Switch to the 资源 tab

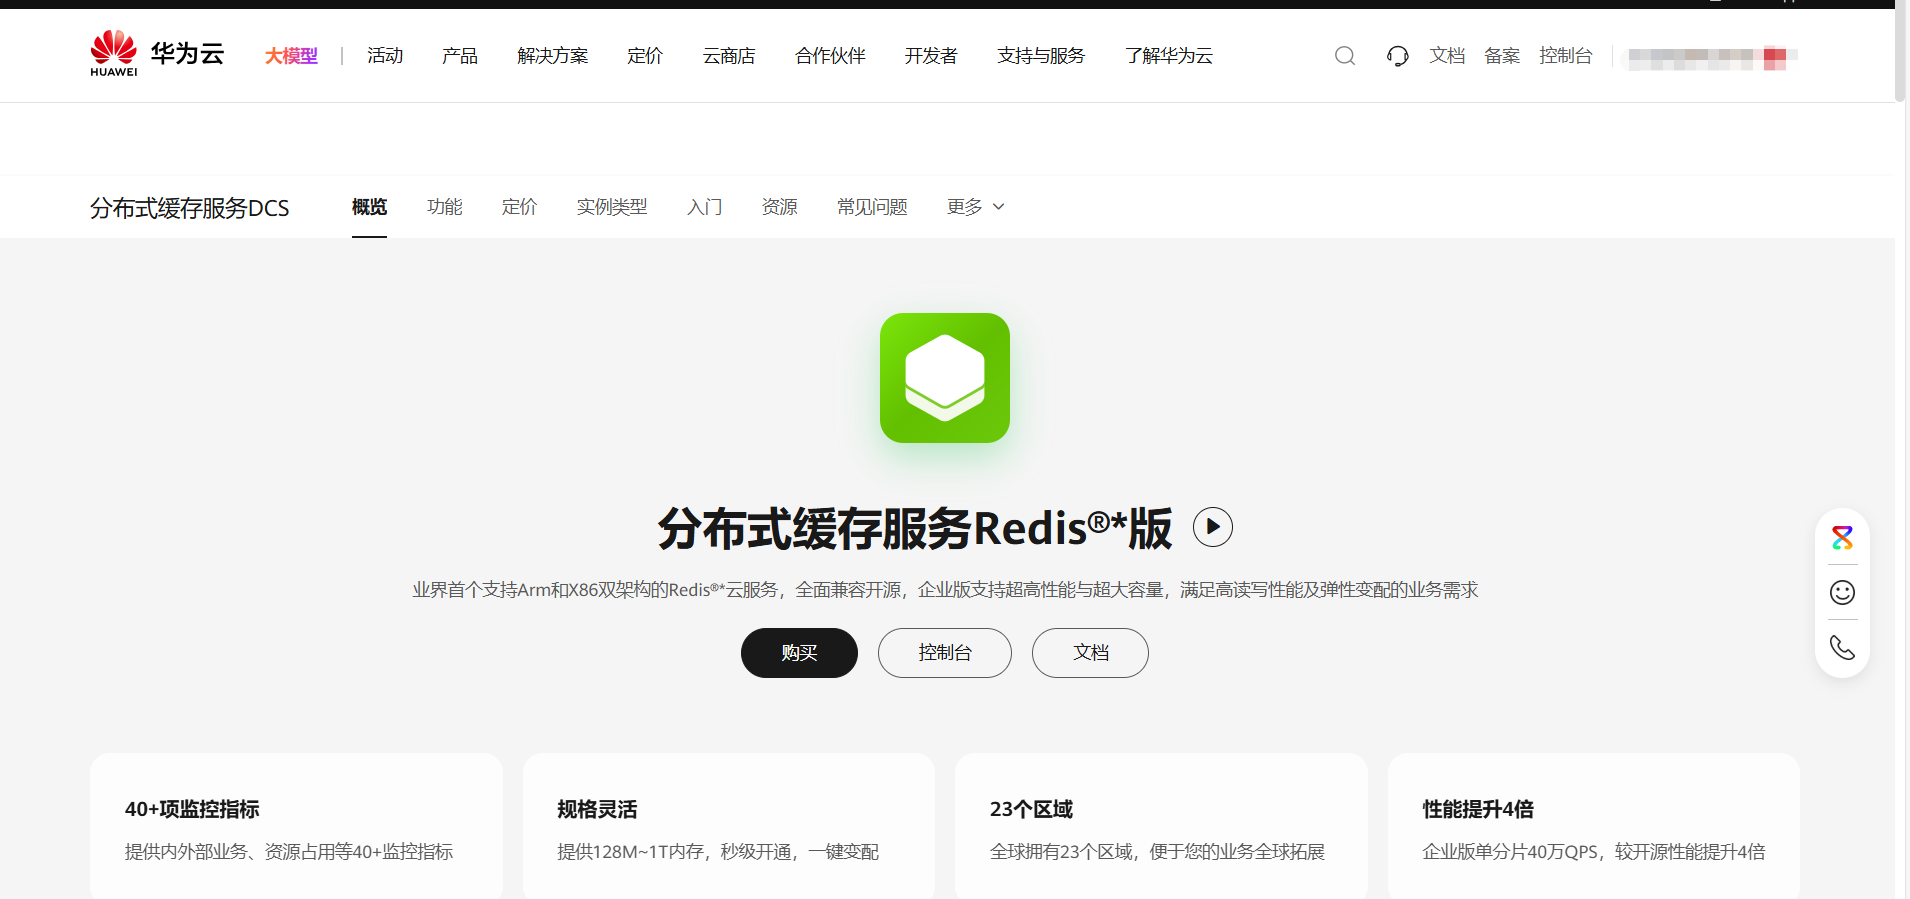(x=780, y=207)
